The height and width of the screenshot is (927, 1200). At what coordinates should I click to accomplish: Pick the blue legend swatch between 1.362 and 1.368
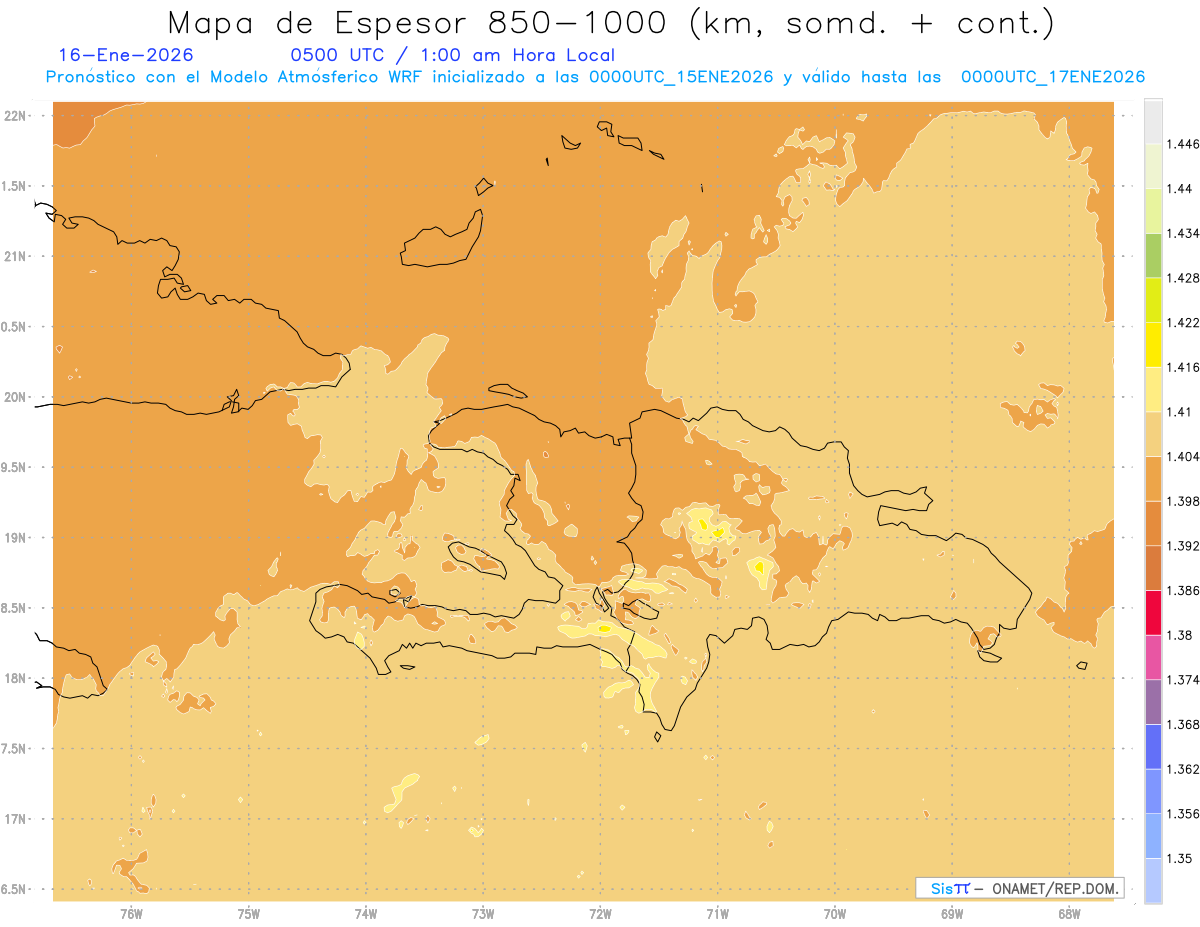[x=1153, y=747]
